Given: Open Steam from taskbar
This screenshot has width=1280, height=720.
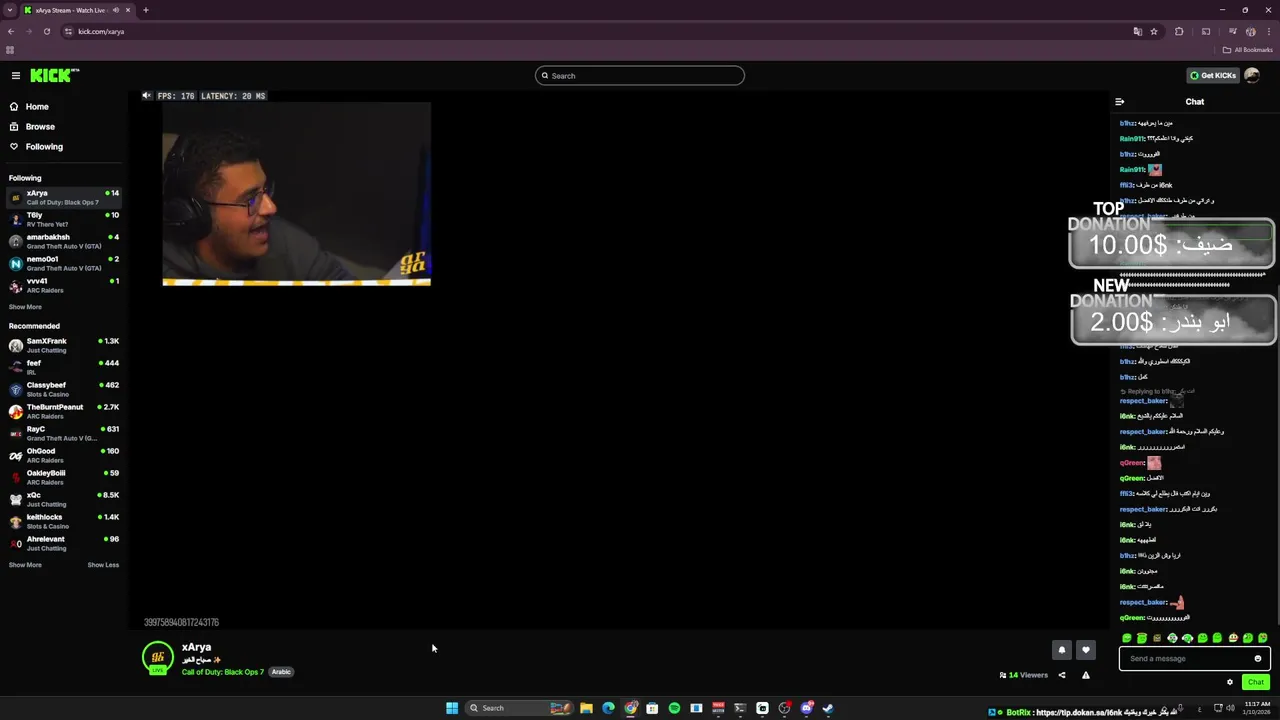Looking at the screenshot, I should [828, 708].
